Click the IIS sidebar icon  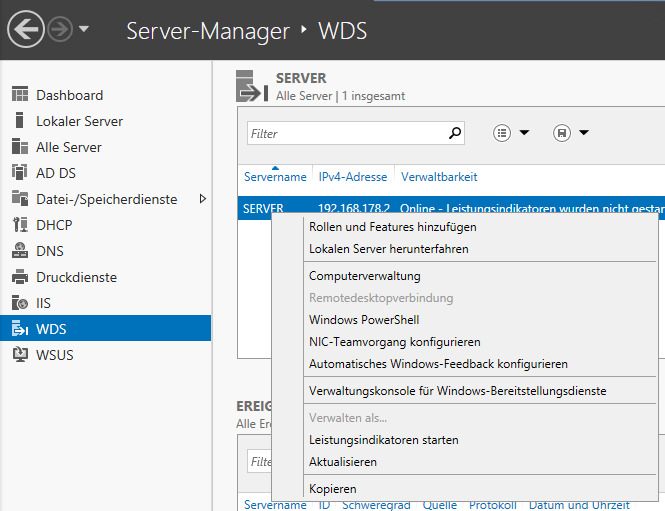[20, 303]
